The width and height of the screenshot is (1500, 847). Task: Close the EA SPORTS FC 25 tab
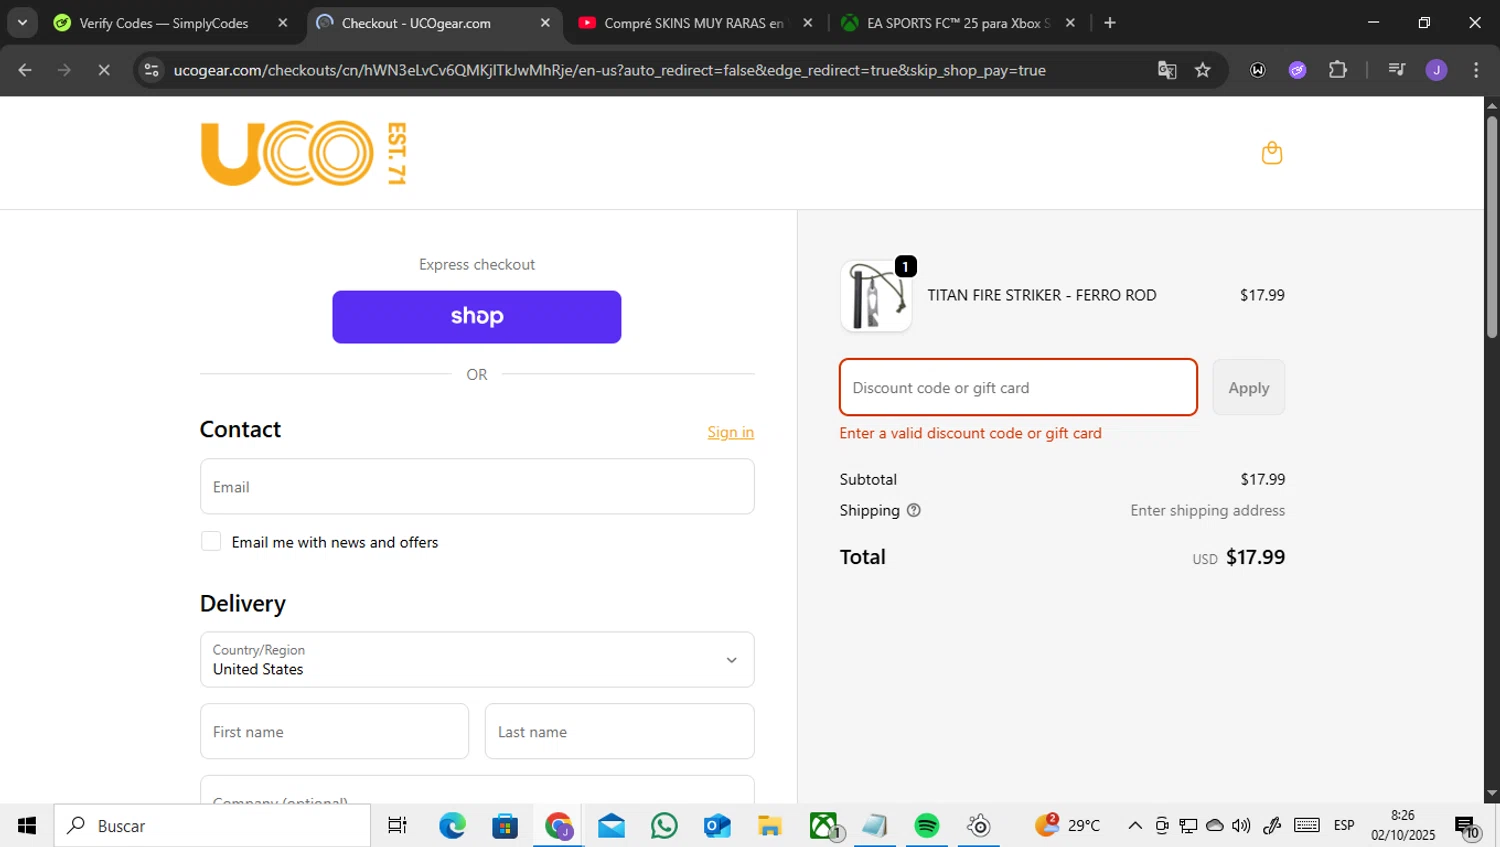coord(1070,23)
